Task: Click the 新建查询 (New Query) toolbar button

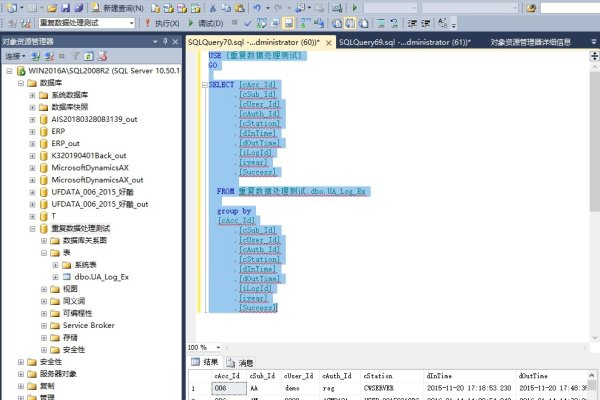Action: (120, 7)
